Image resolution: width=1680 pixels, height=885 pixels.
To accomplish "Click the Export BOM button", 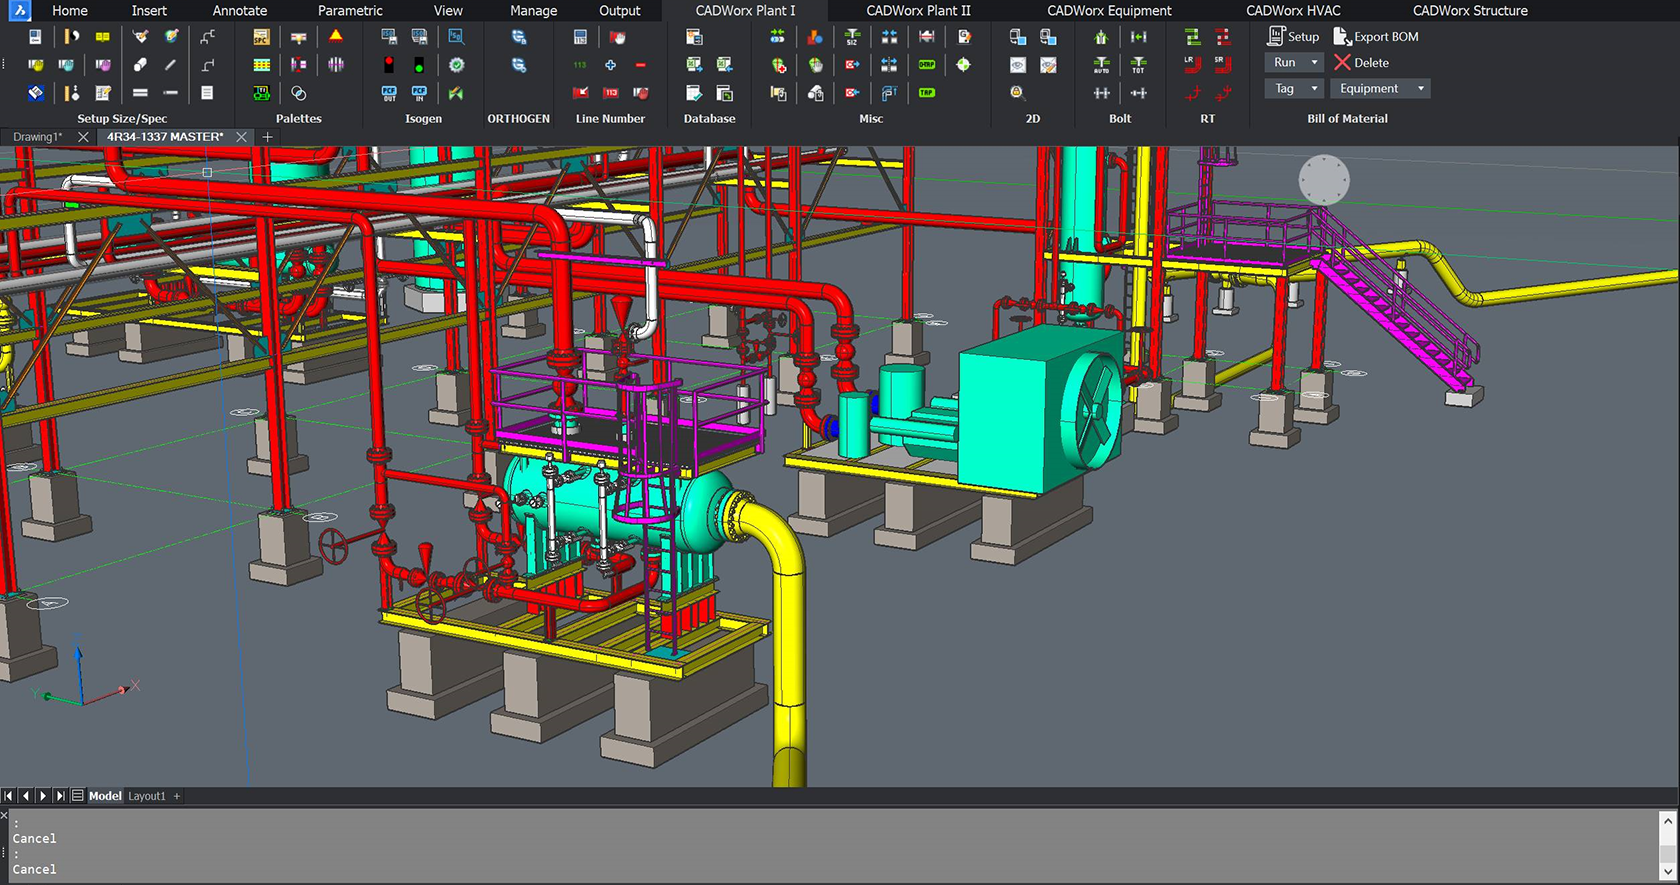I will 1376,36.
